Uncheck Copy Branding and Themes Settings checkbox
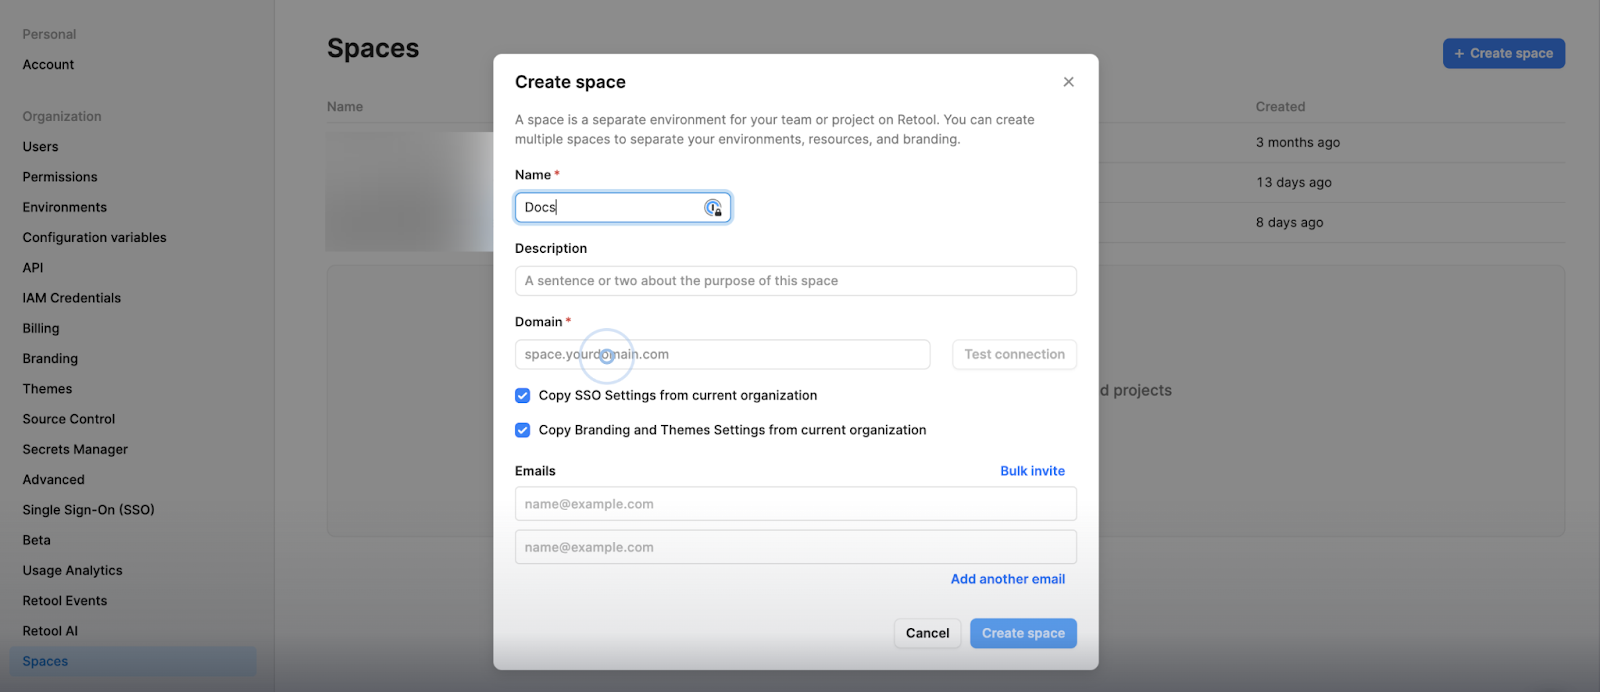This screenshot has width=1600, height=692. tap(522, 430)
